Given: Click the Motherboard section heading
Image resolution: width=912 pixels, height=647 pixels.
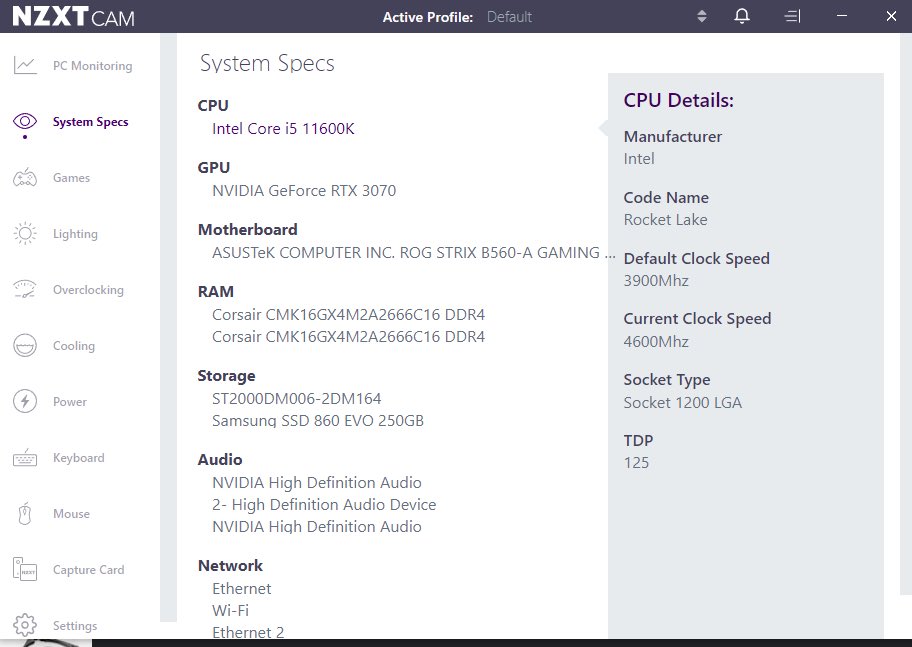Looking at the screenshot, I should click(x=248, y=230).
